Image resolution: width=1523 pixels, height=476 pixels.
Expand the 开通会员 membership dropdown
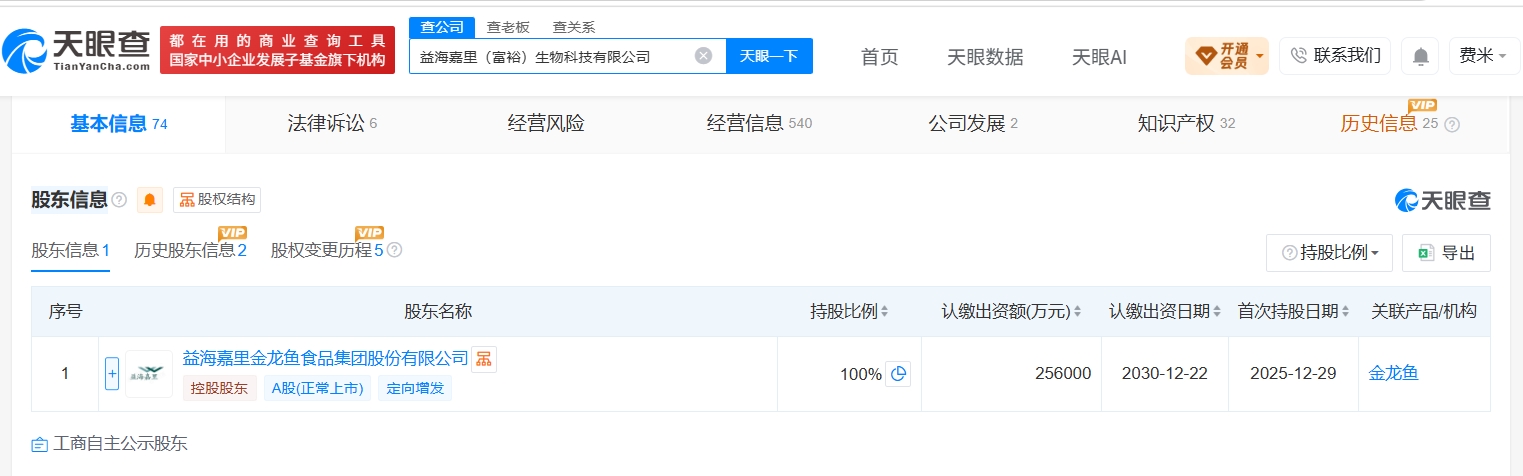pyautogui.click(x=1227, y=56)
